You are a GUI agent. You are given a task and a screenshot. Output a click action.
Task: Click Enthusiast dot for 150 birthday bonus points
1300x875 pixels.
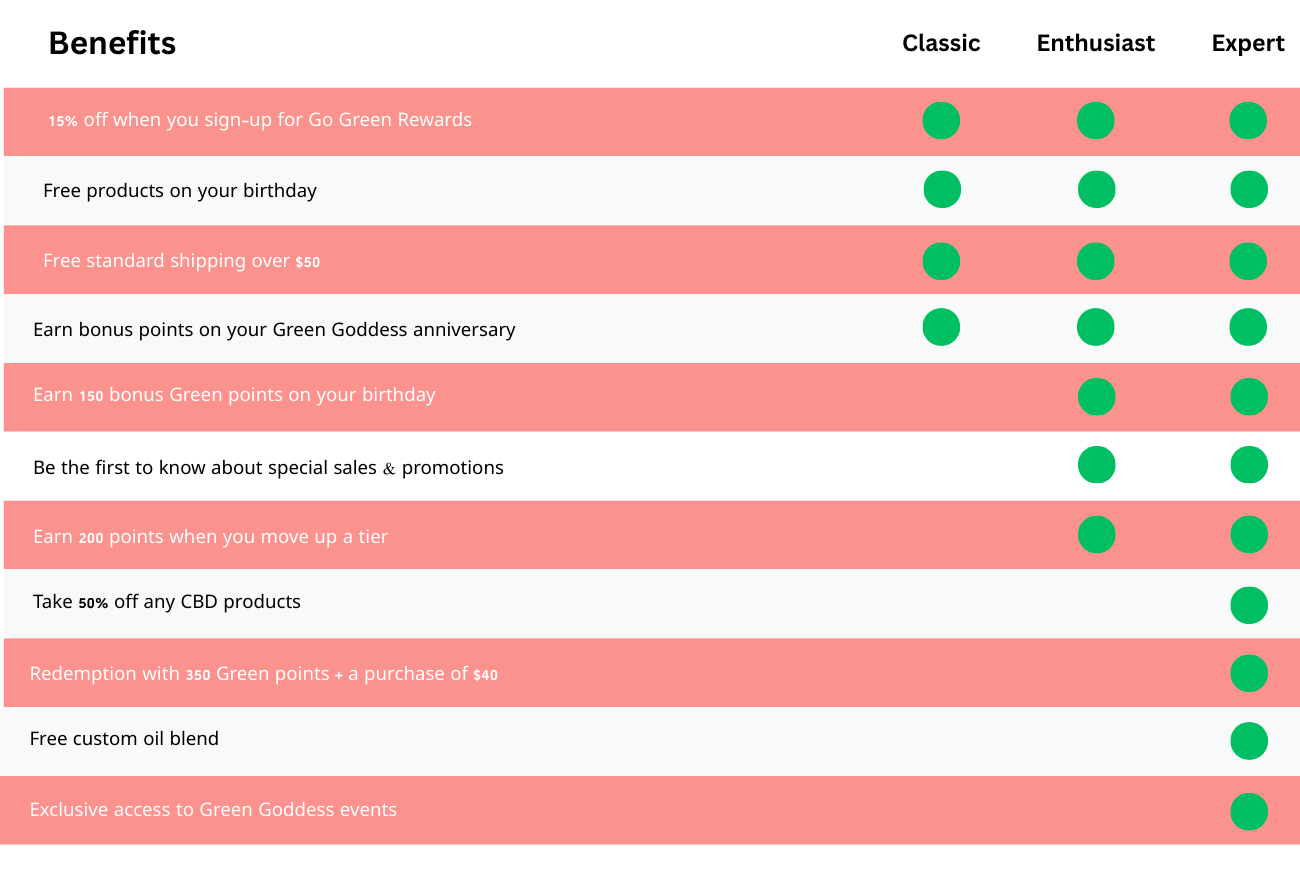coord(1096,397)
